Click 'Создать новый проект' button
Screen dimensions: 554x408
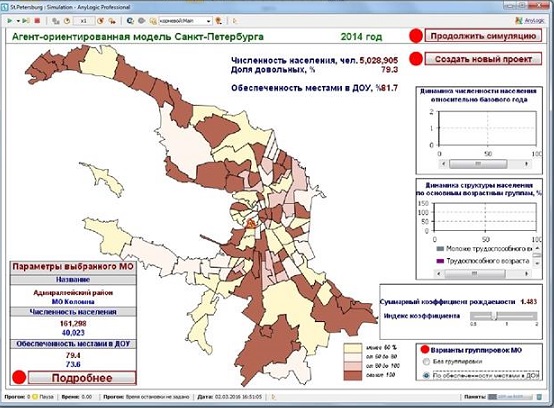pos(483,59)
